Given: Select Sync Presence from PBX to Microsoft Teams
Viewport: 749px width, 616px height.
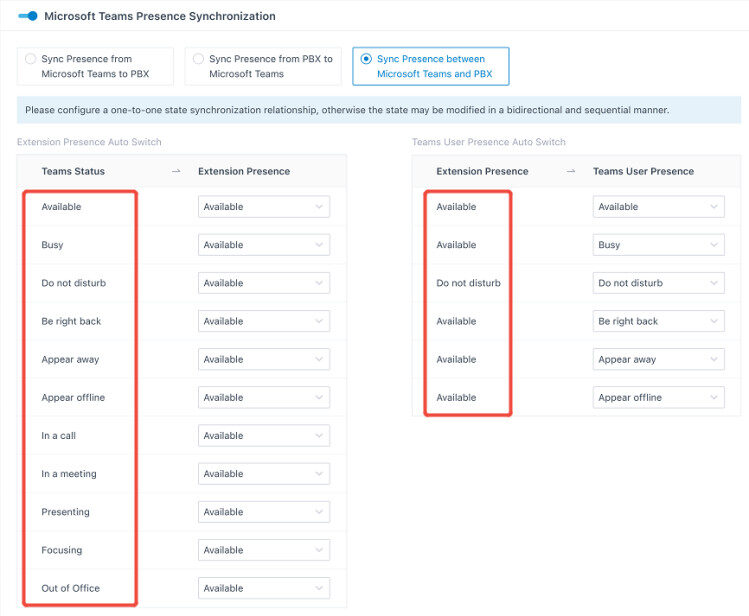Looking at the screenshot, I should click(x=263, y=66).
